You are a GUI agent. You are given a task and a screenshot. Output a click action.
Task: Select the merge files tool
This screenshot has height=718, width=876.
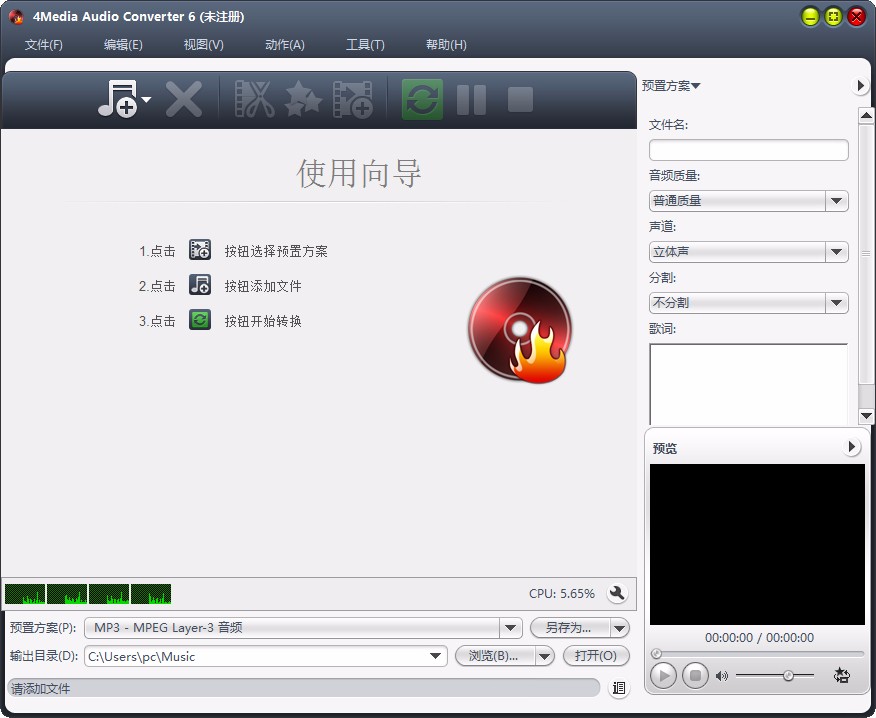click(x=352, y=100)
